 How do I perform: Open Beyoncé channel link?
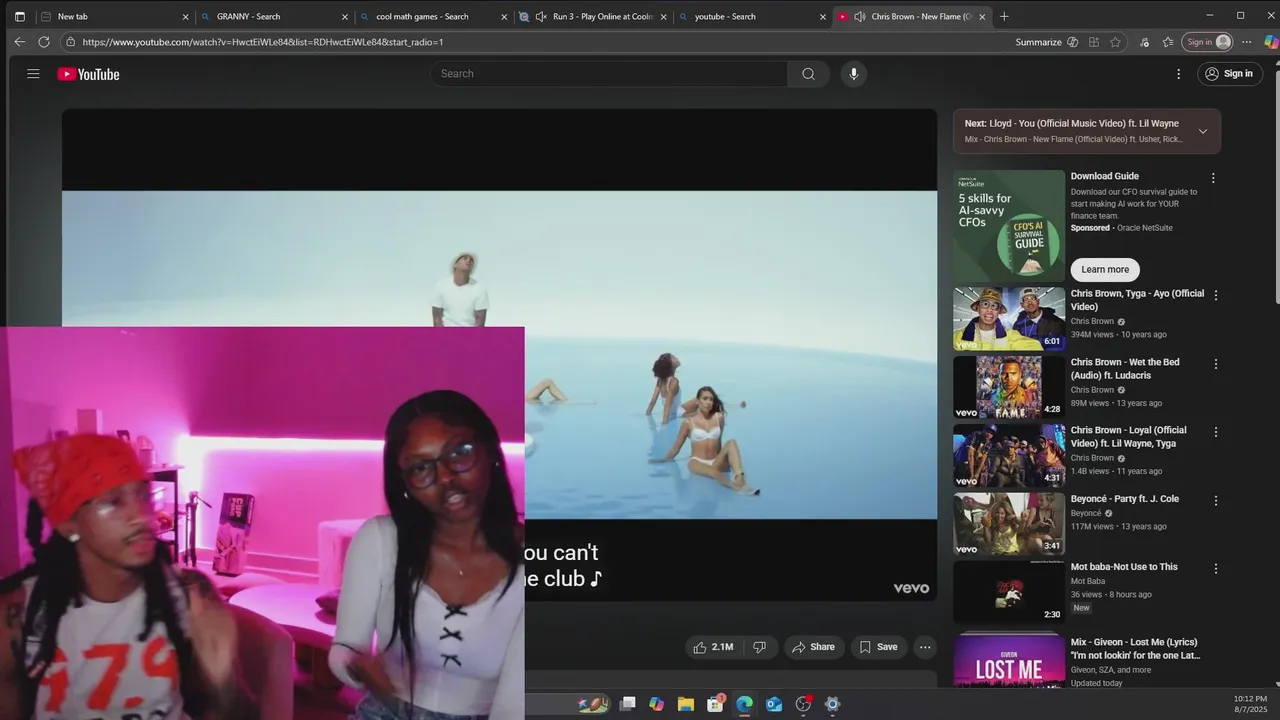[x=1088, y=513]
